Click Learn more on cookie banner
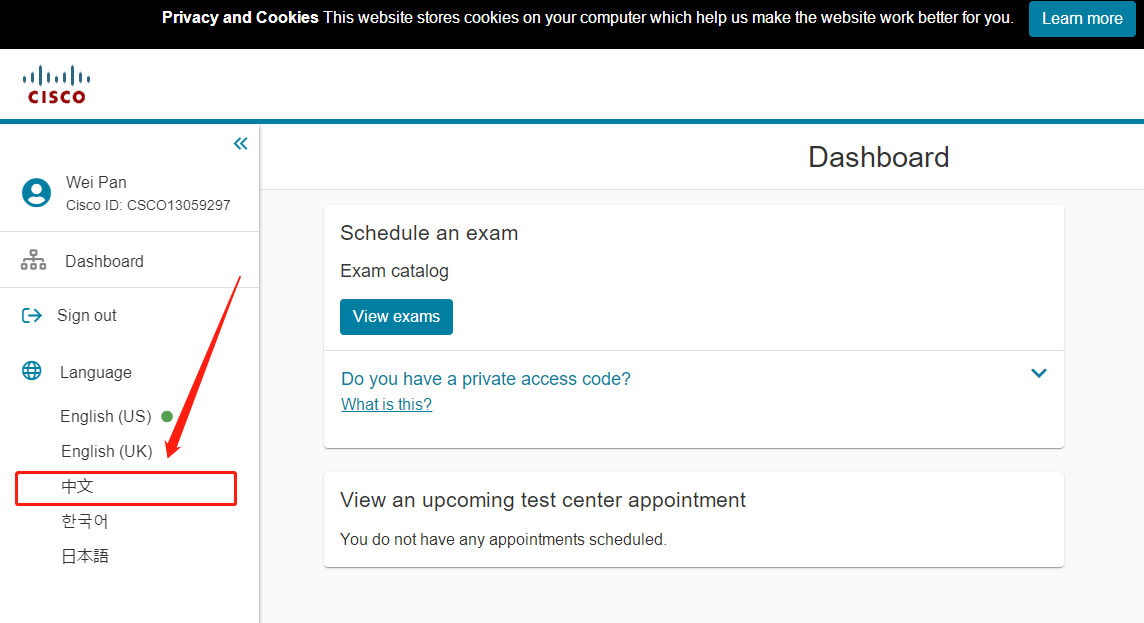The height and width of the screenshot is (623, 1144). pos(1082,19)
